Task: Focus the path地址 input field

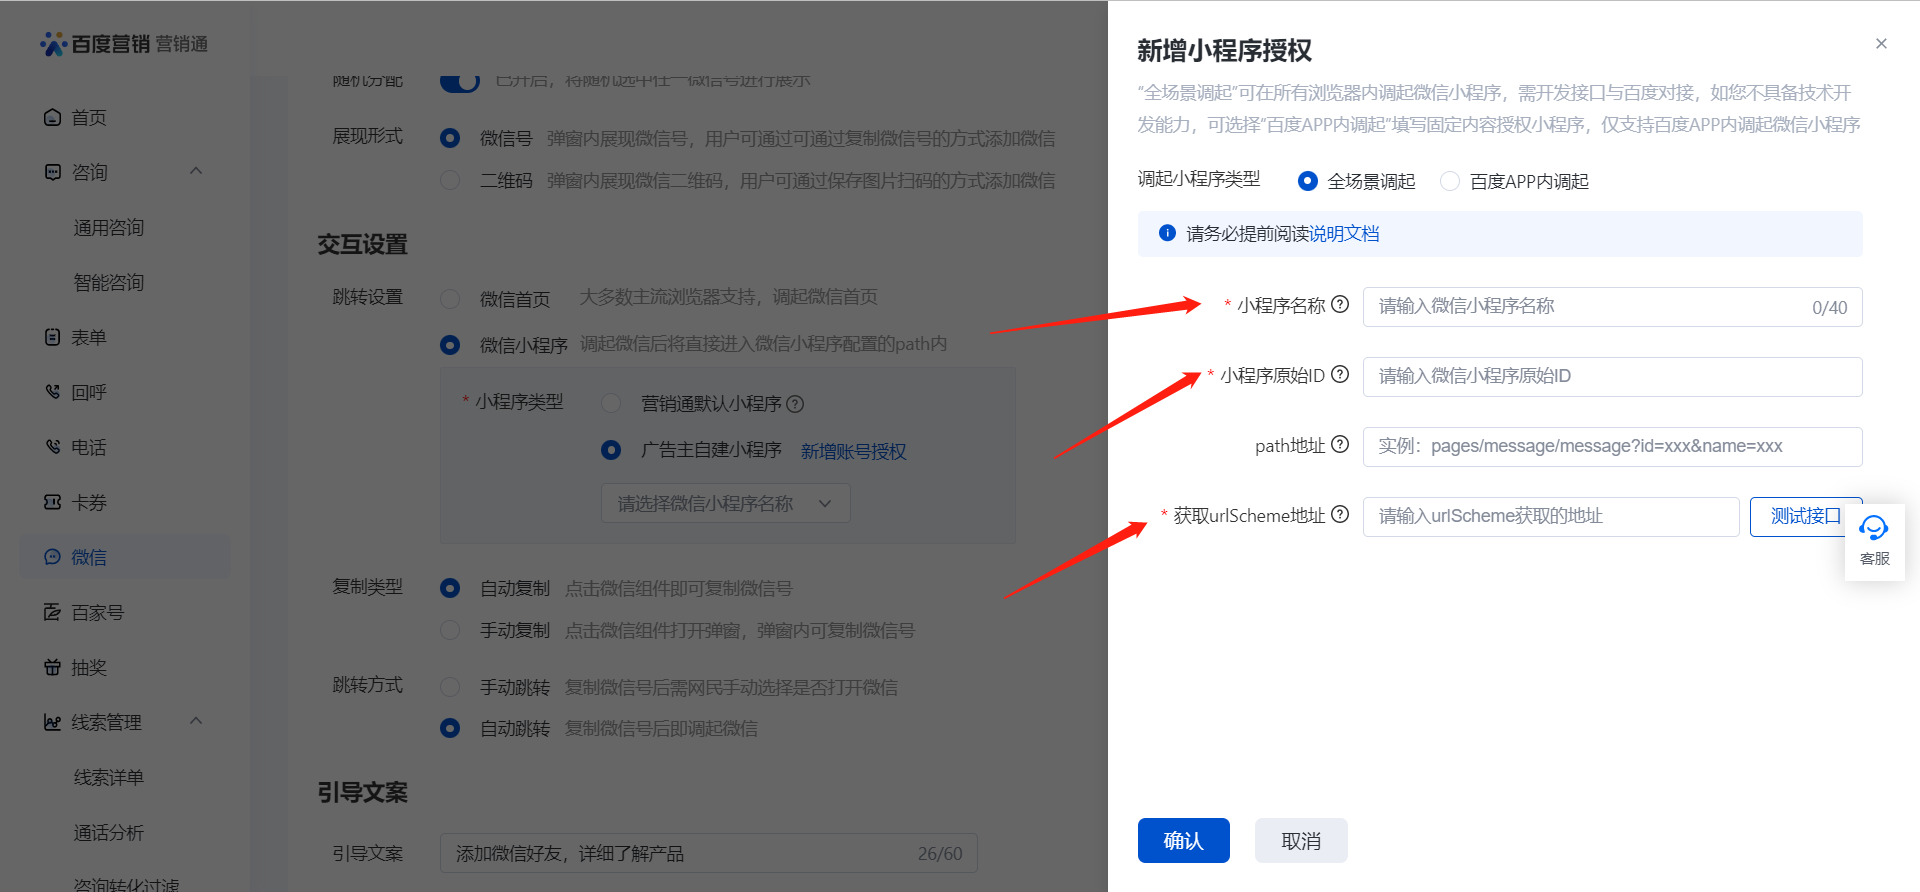Action: point(1612,447)
